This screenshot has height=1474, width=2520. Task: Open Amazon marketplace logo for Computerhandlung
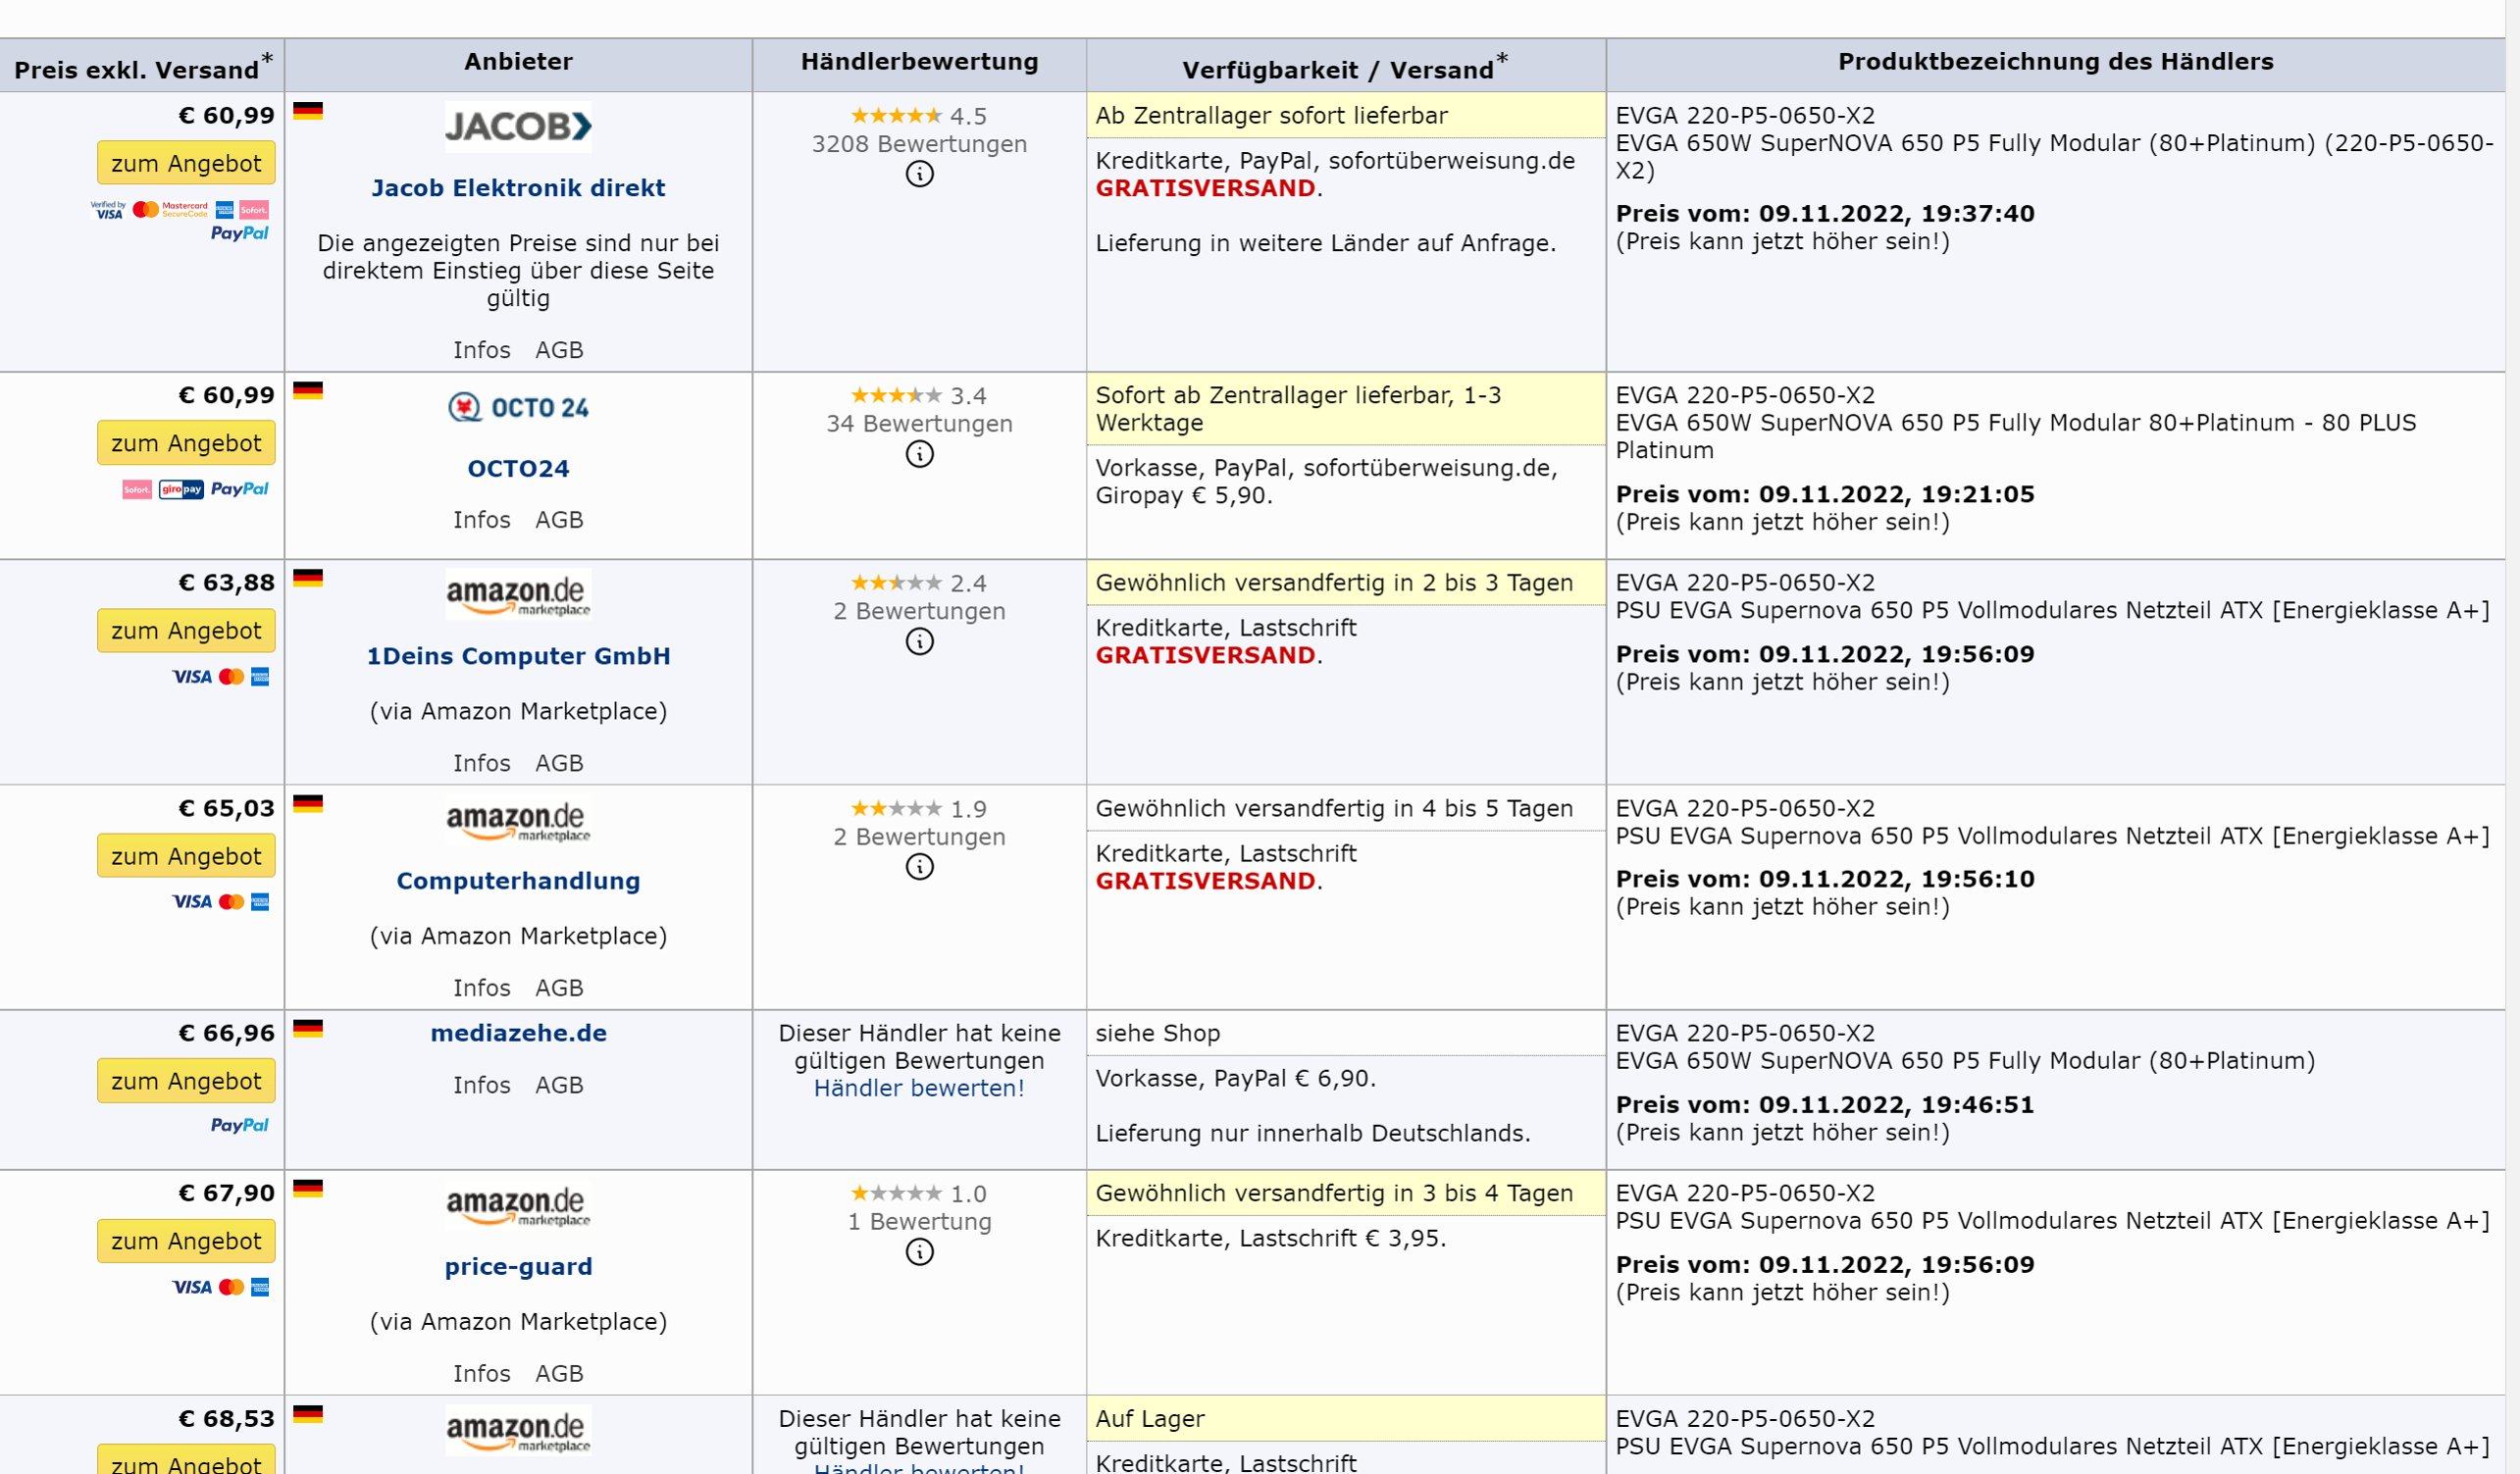[x=518, y=820]
